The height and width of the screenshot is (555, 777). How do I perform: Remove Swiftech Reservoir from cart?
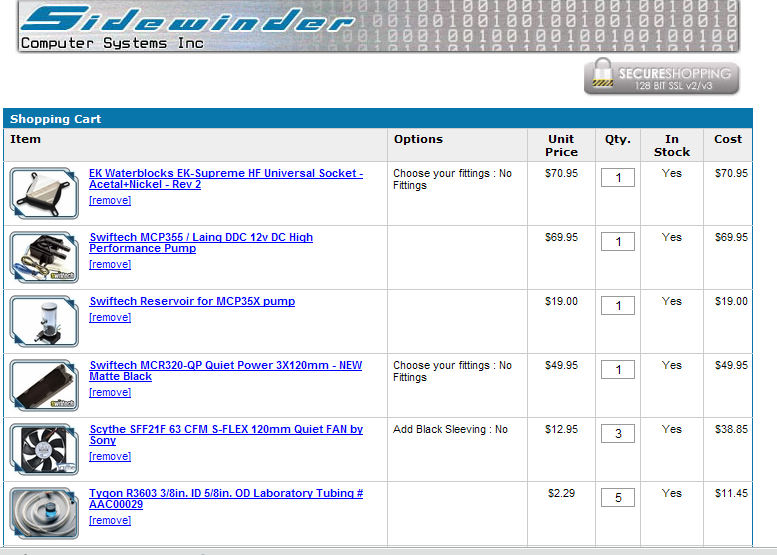[x=110, y=317]
